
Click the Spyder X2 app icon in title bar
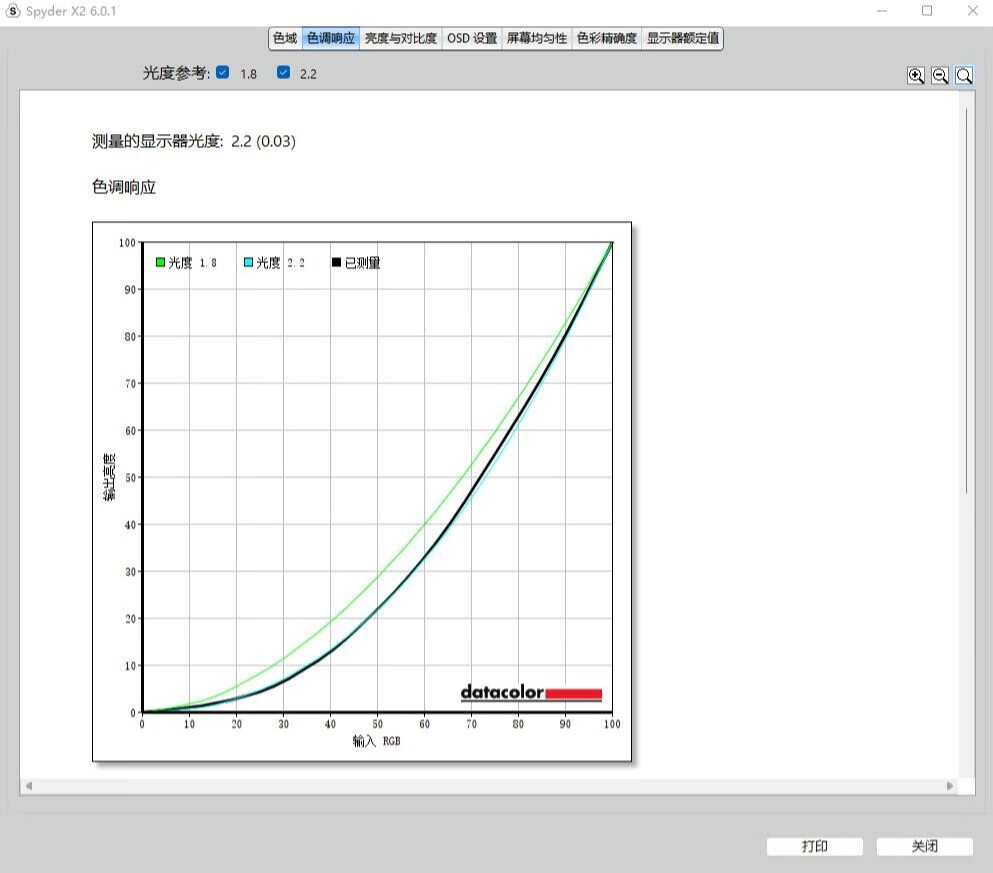[13, 11]
